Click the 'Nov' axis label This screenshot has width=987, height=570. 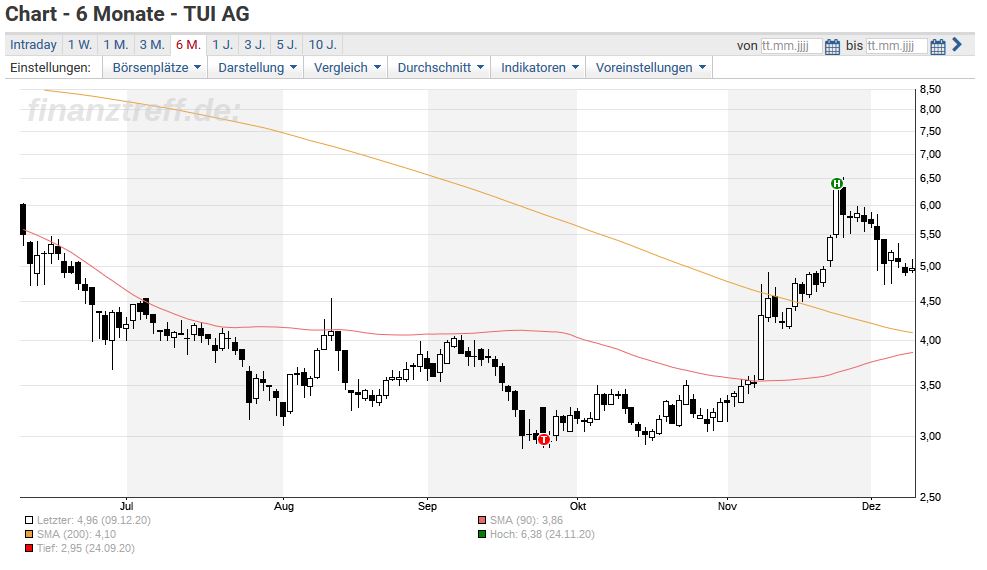pyautogui.click(x=727, y=506)
